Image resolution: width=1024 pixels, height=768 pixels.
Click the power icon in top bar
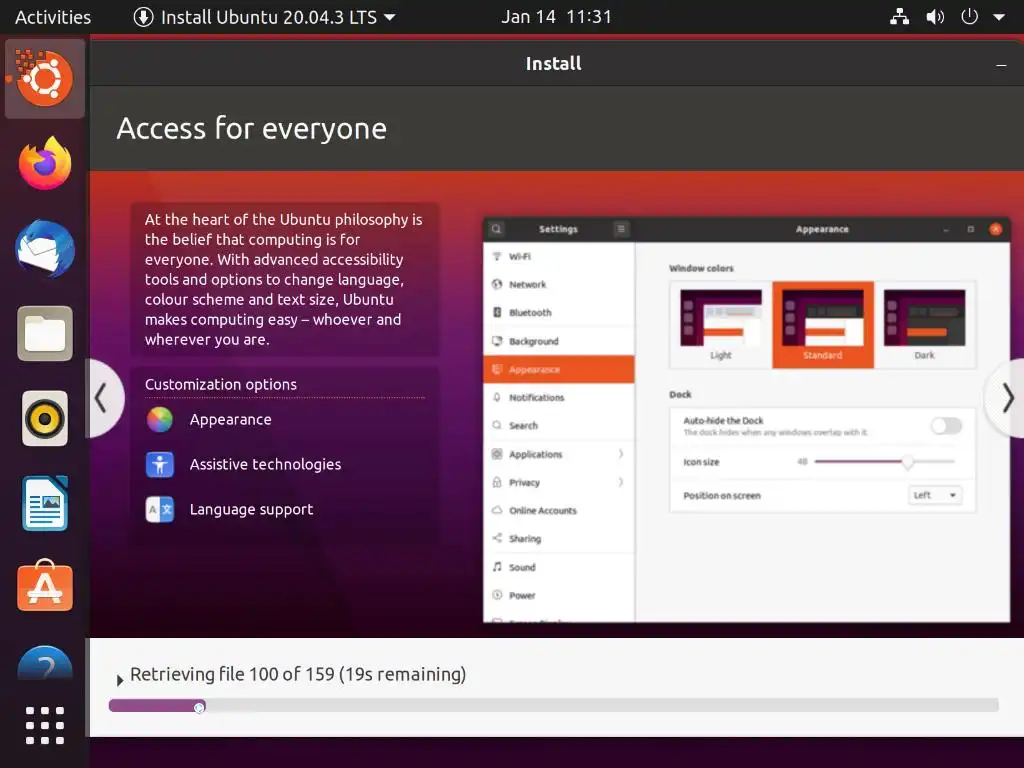[x=969, y=16]
